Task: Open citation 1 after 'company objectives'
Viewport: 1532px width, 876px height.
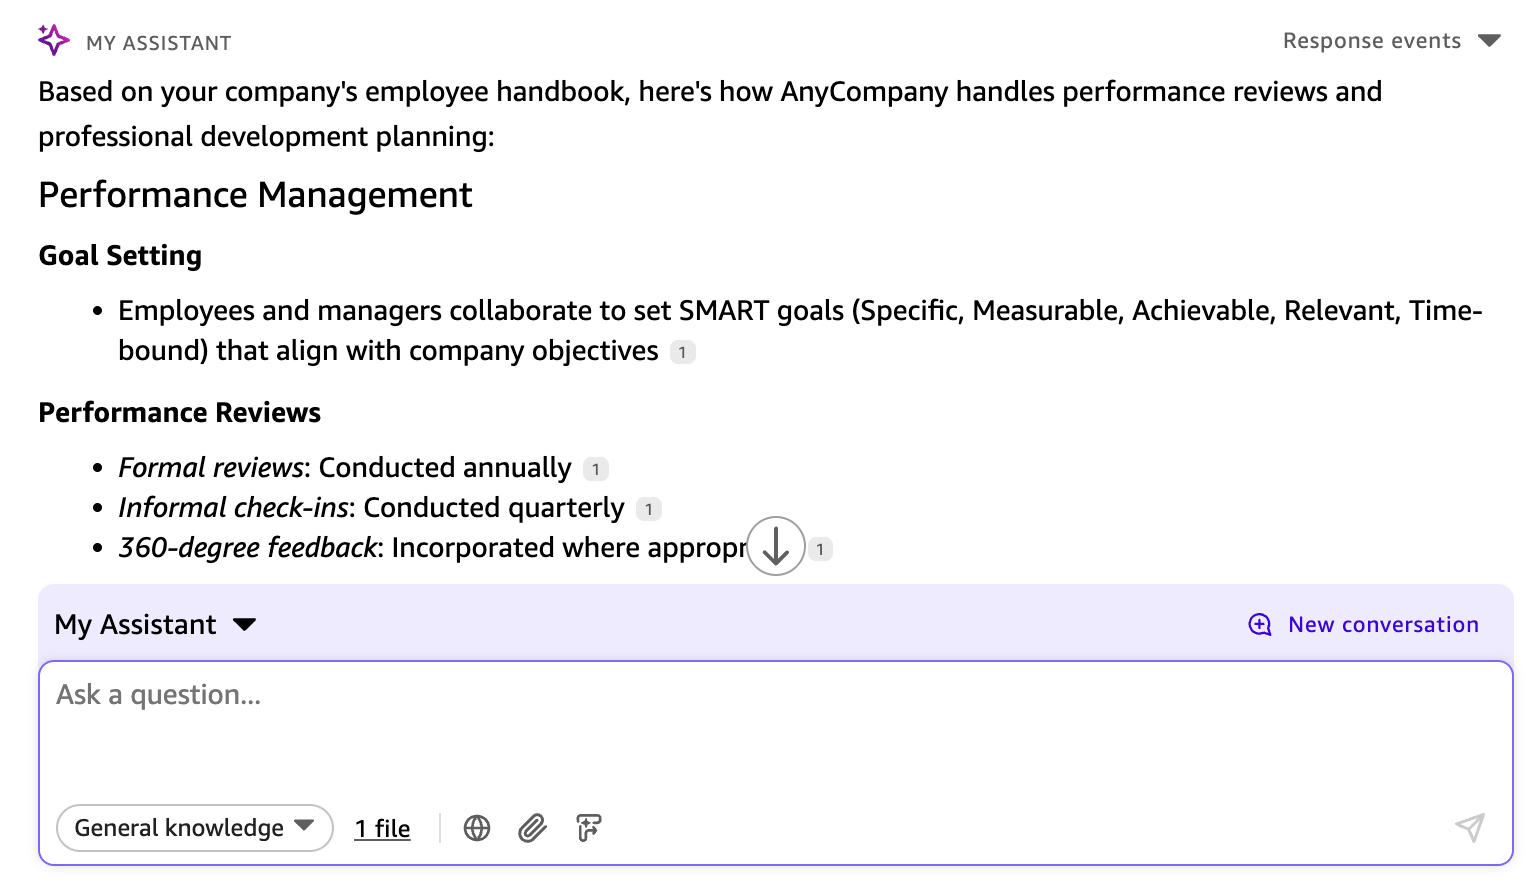Action: coord(683,352)
